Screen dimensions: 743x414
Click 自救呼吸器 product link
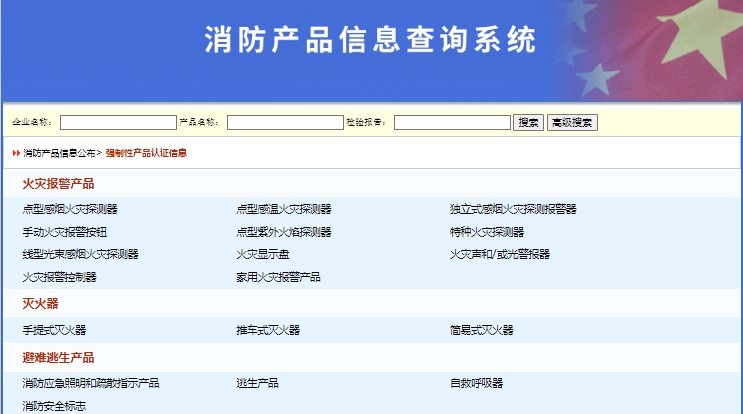coord(476,383)
